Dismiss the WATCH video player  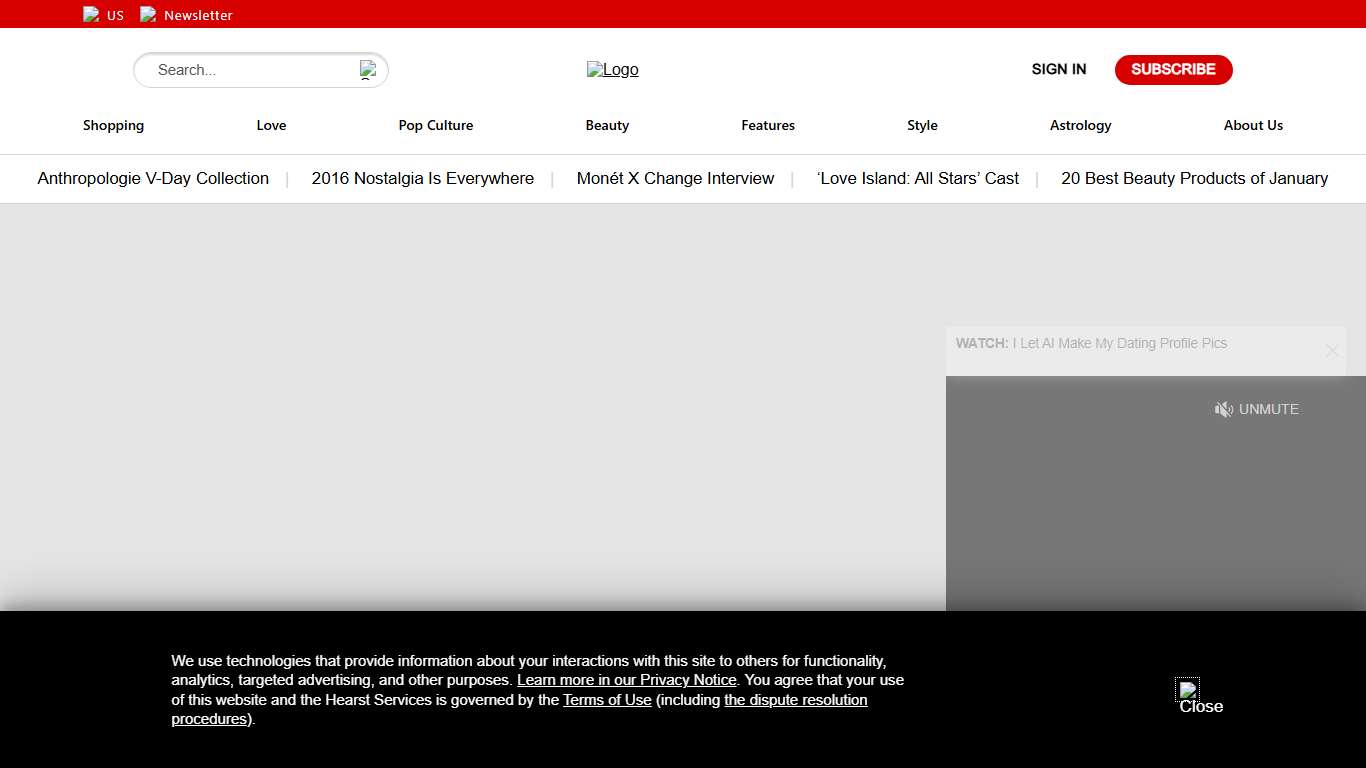coord(1331,351)
